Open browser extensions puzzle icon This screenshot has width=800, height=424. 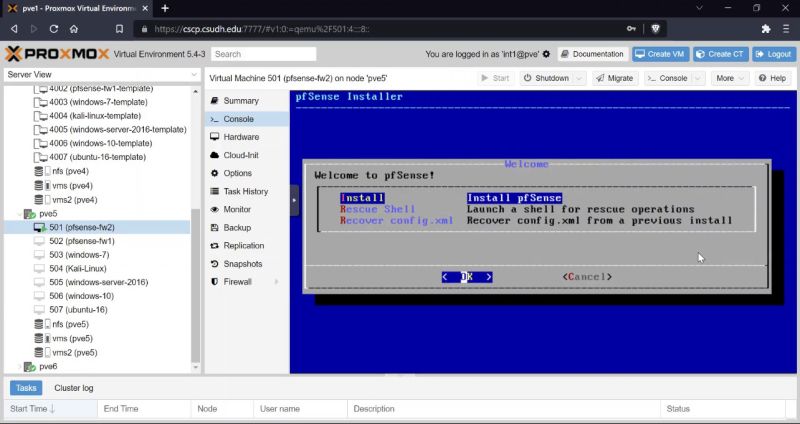pos(766,29)
